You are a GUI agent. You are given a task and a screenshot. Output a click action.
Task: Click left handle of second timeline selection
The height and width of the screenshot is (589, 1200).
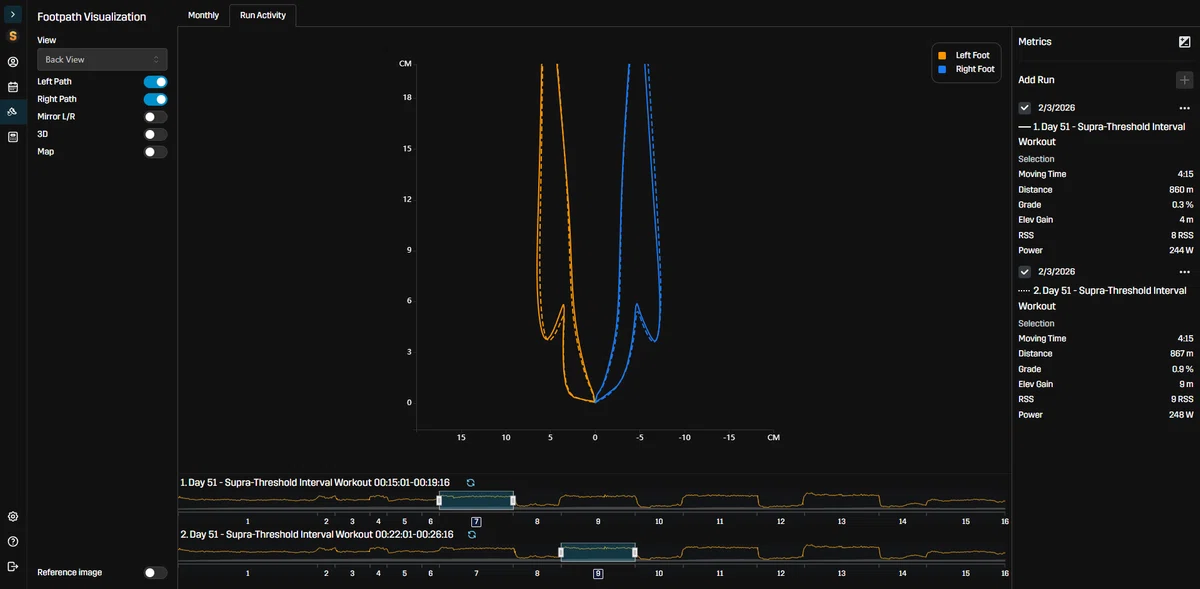point(561,552)
